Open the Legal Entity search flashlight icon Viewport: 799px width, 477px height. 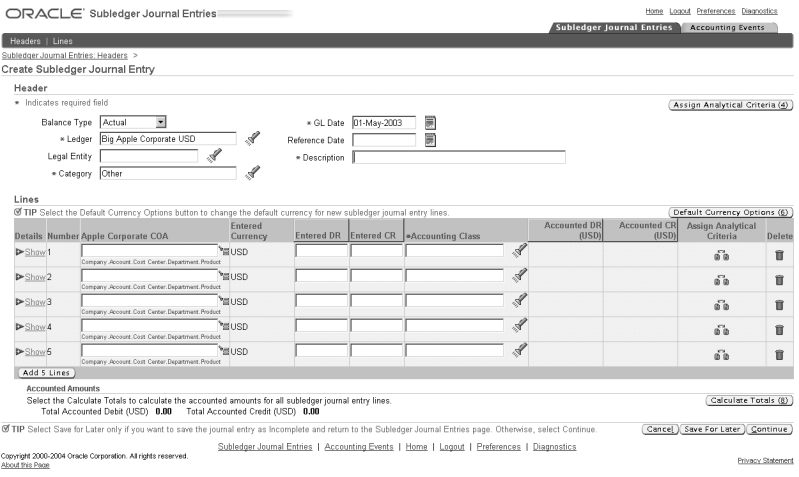[x=214, y=155]
